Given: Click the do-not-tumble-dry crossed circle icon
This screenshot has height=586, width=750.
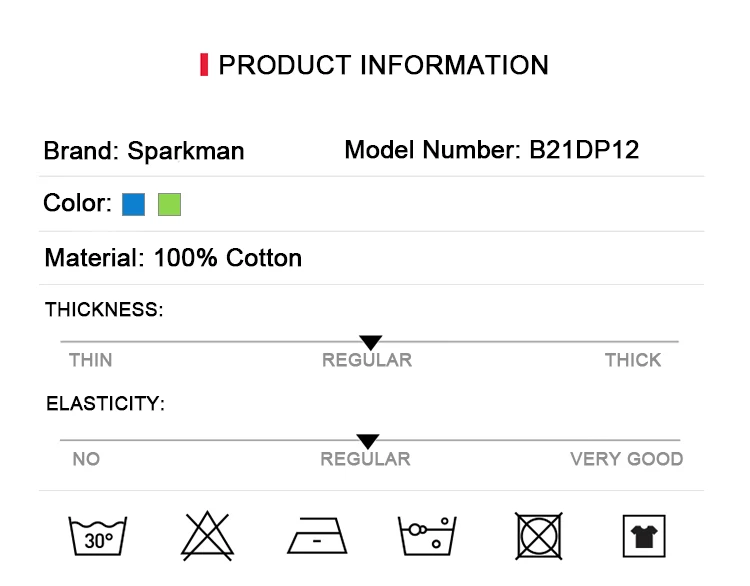Looking at the screenshot, I should 539,536.
